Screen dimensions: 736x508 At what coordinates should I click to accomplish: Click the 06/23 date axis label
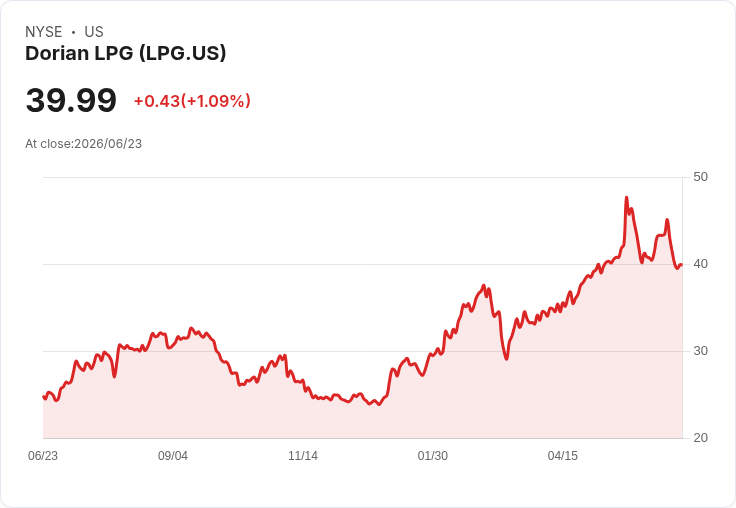pos(43,455)
